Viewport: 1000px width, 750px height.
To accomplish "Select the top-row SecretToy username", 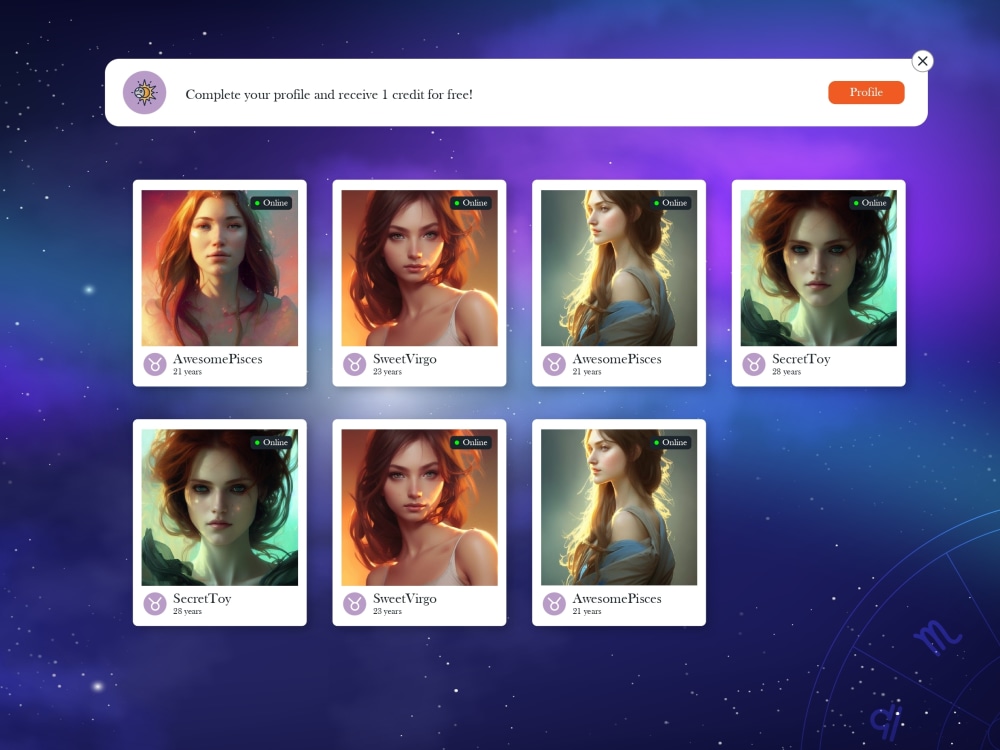I will pos(801,359).
